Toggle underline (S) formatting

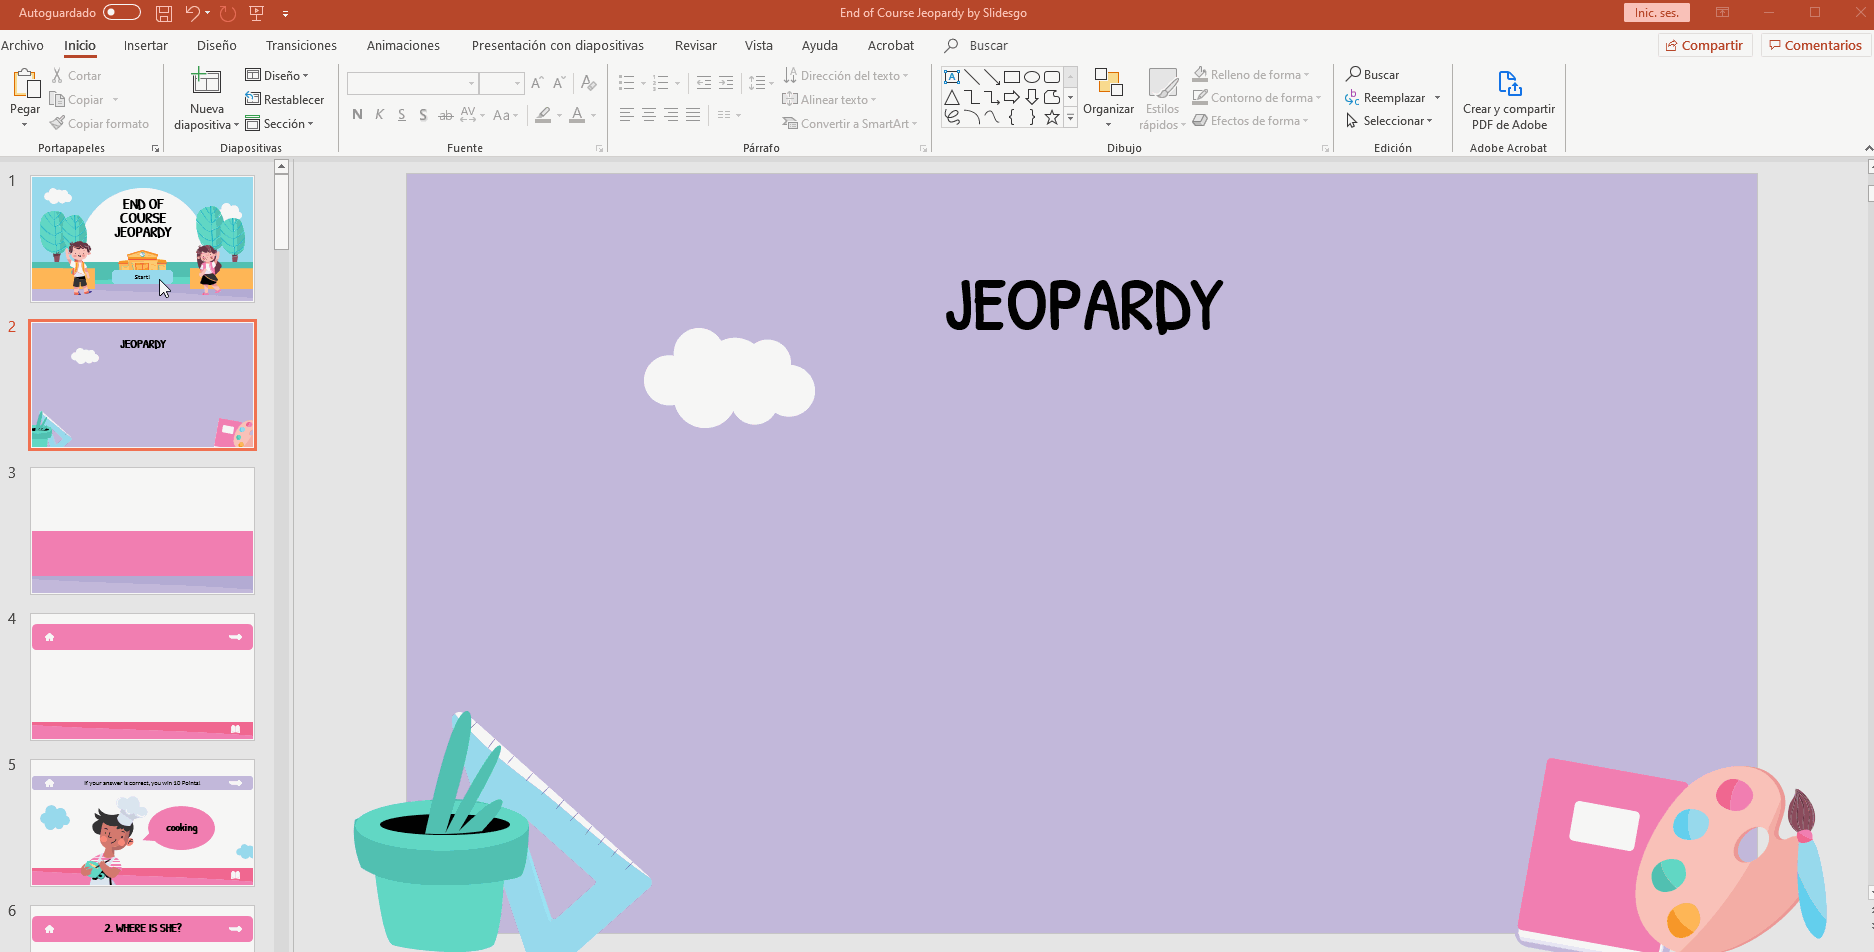tap(401, 115)
